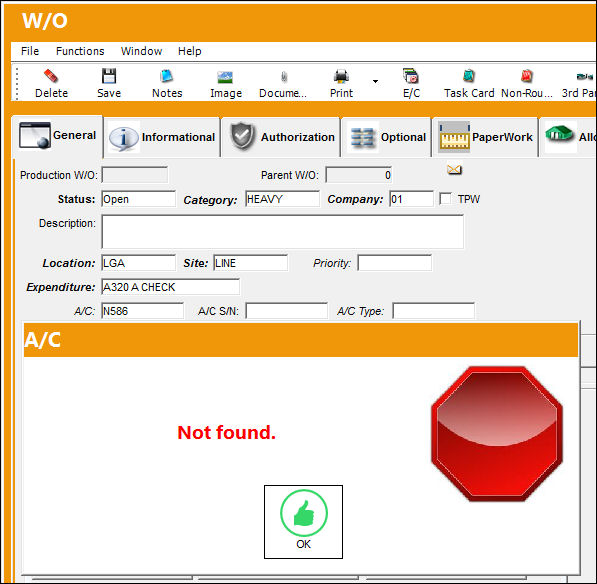
Task: Switch to the Authorization tab
Action: (281, 137)
